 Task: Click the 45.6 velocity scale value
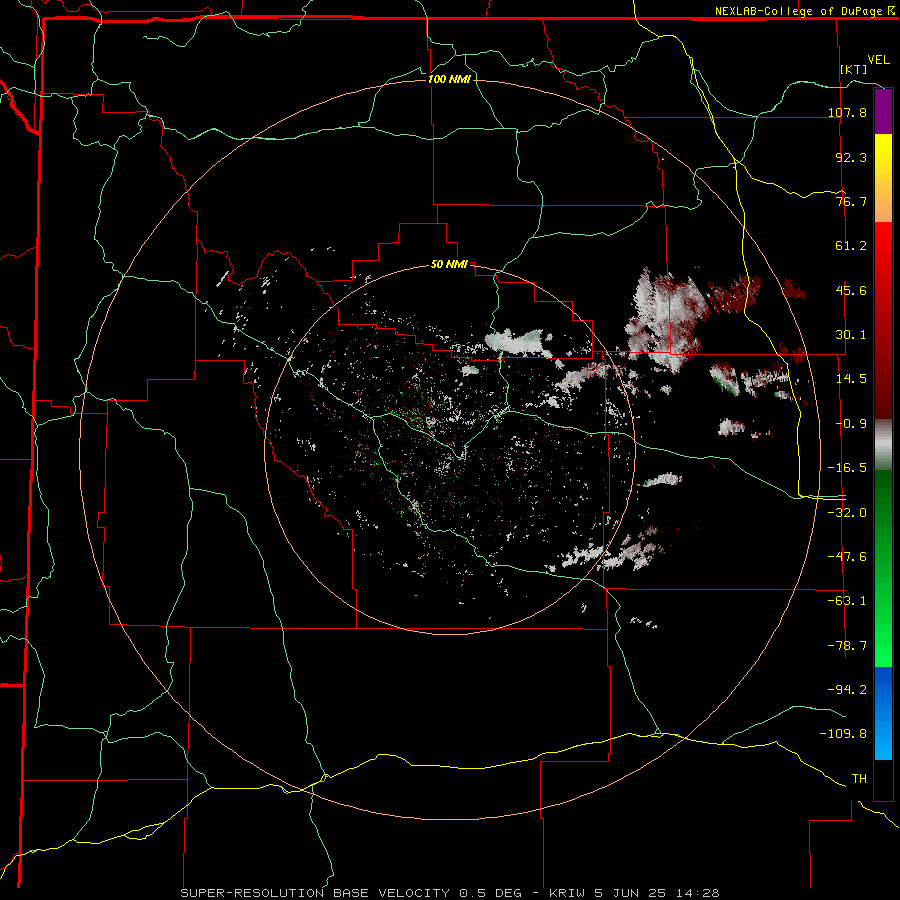[x=851, y=290]
